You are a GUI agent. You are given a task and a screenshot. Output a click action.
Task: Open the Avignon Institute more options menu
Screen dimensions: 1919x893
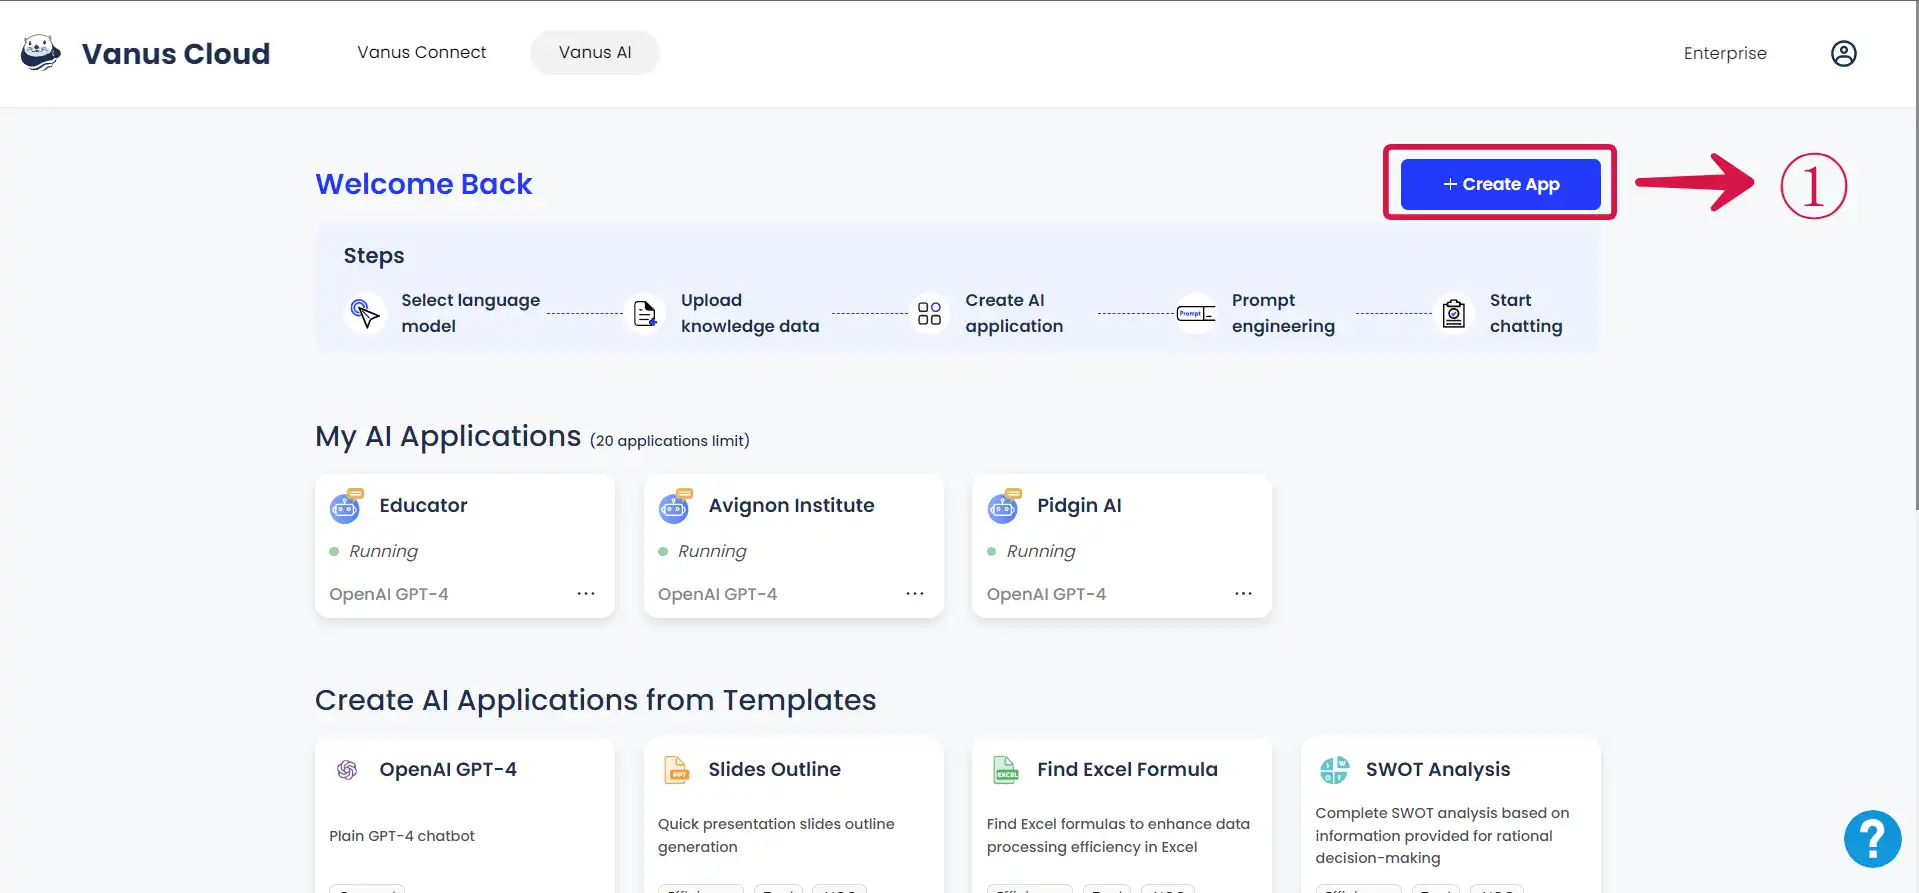tap(915, 594)
